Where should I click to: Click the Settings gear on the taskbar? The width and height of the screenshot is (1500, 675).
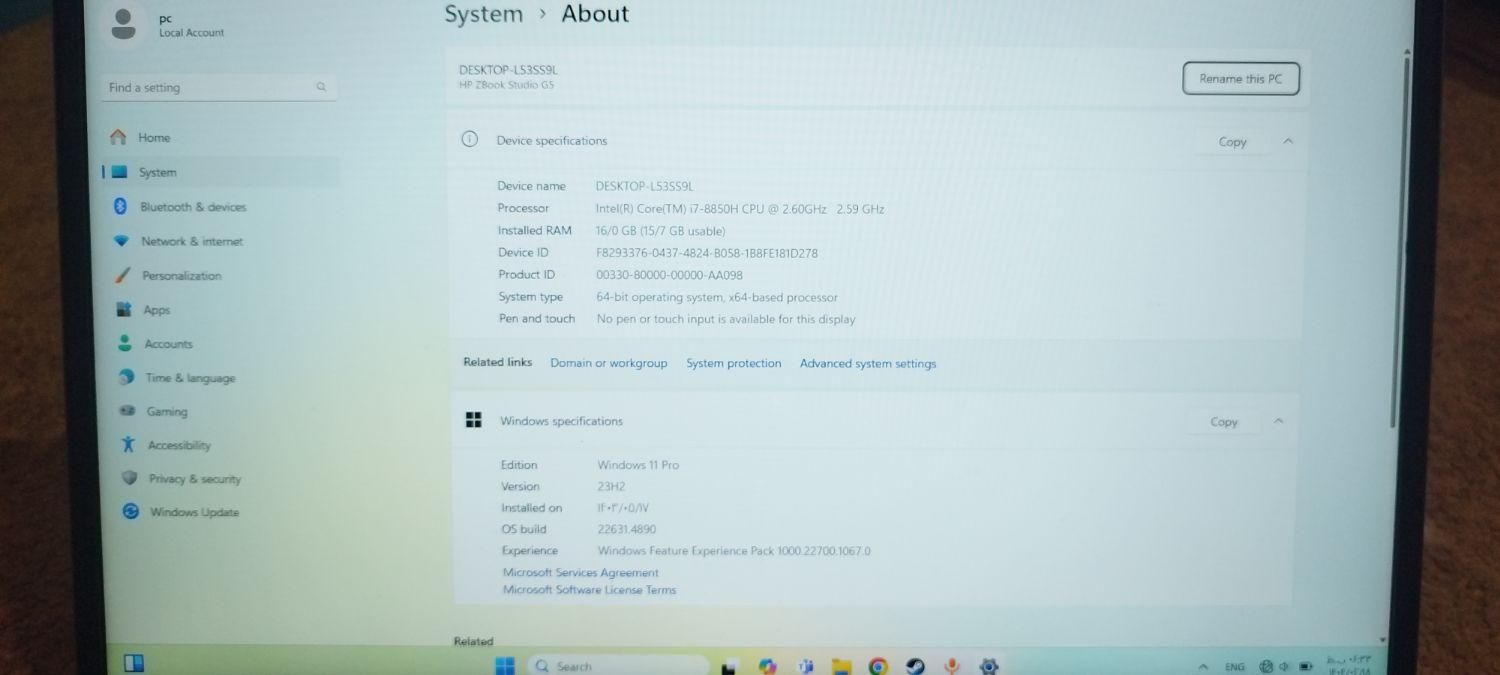coord(989,667)
